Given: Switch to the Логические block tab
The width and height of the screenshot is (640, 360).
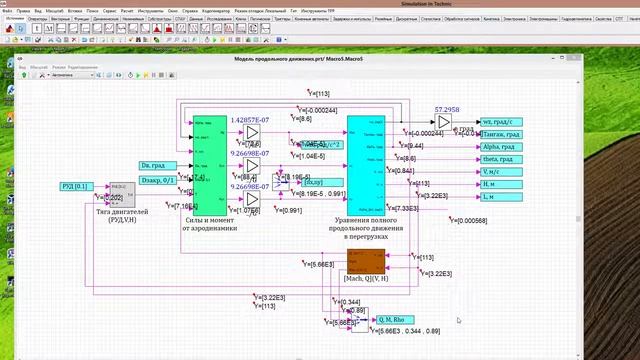Looking at the screenshot, I should [260, 19].
